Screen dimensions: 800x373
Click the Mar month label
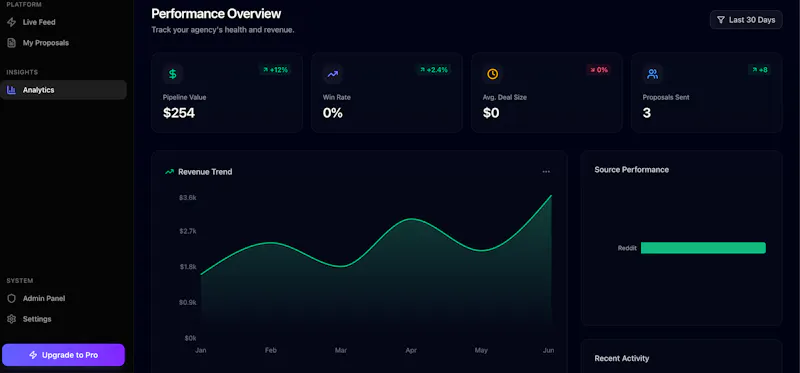pos(341,351)
